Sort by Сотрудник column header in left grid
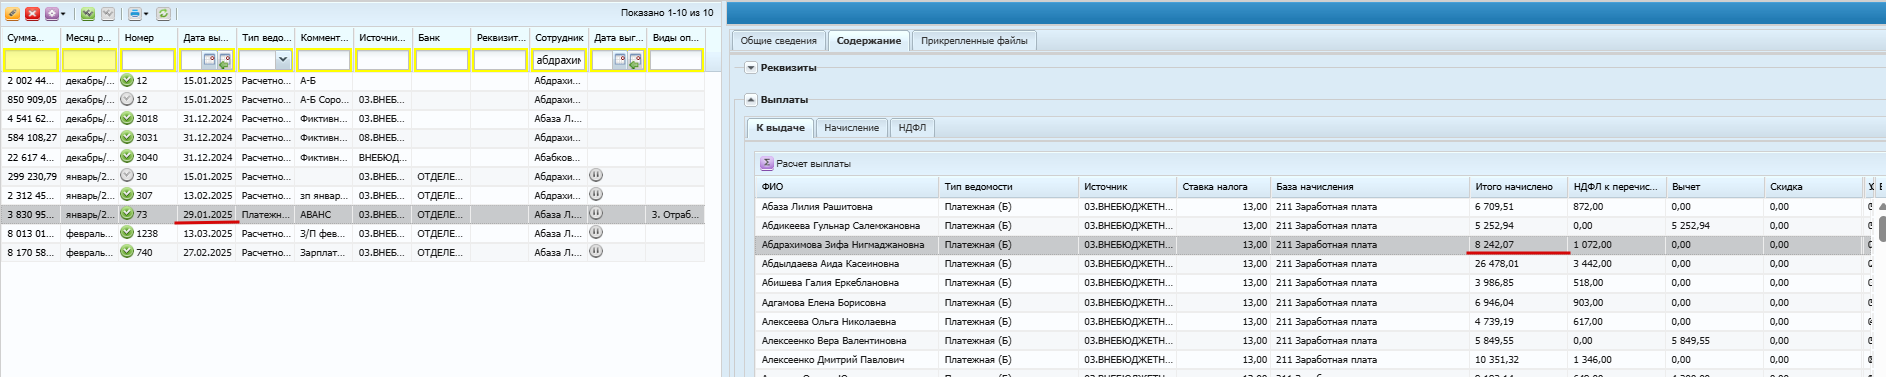The image size is (1886, 377). click(x=559, y=37)
